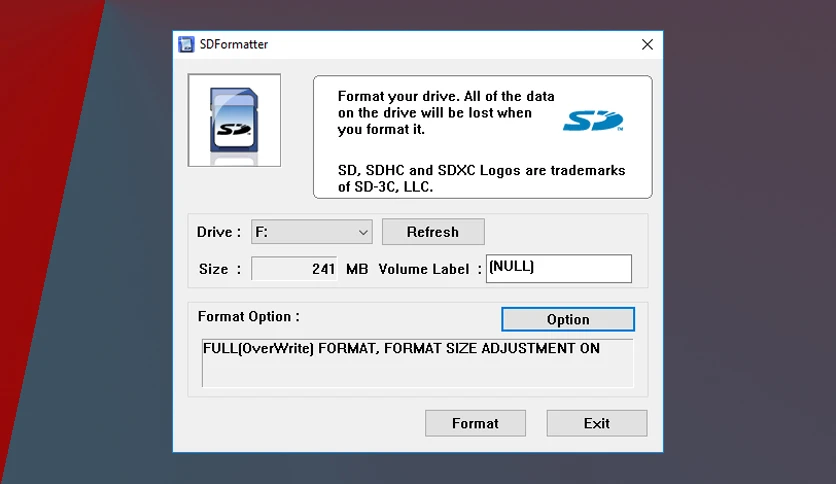Click the Size field showing 241
Image resolution: width=836 pixels, height=484 pixels.
pos(294,269)
